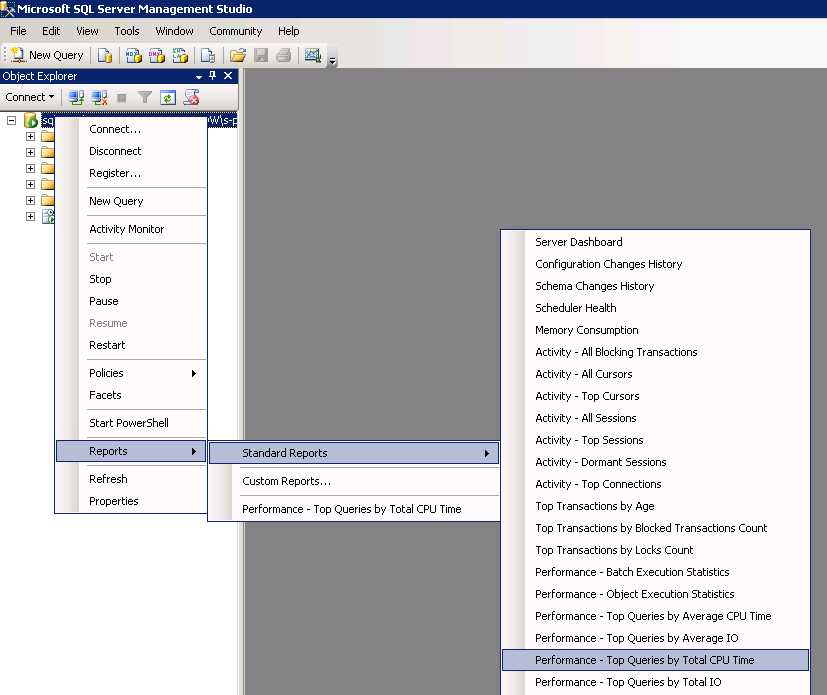Open the Server Dashboard report
Image resolution: width=827 pixels, height=695 pixels.
click(655, 243)
